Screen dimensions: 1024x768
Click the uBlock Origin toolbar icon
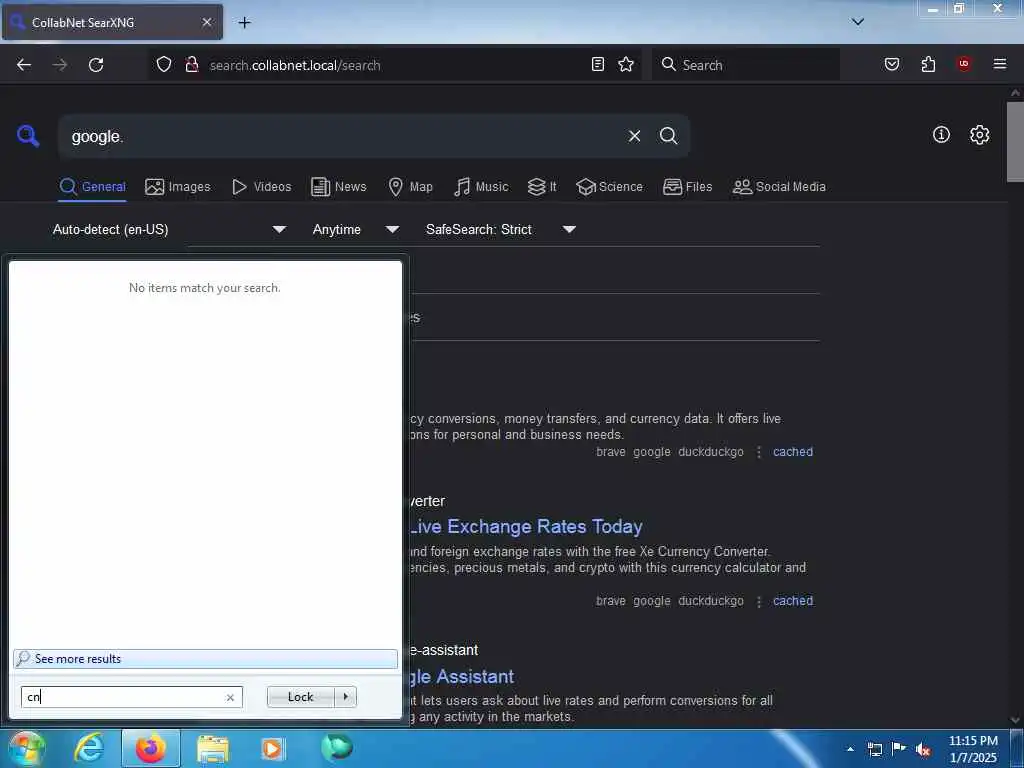963,63
